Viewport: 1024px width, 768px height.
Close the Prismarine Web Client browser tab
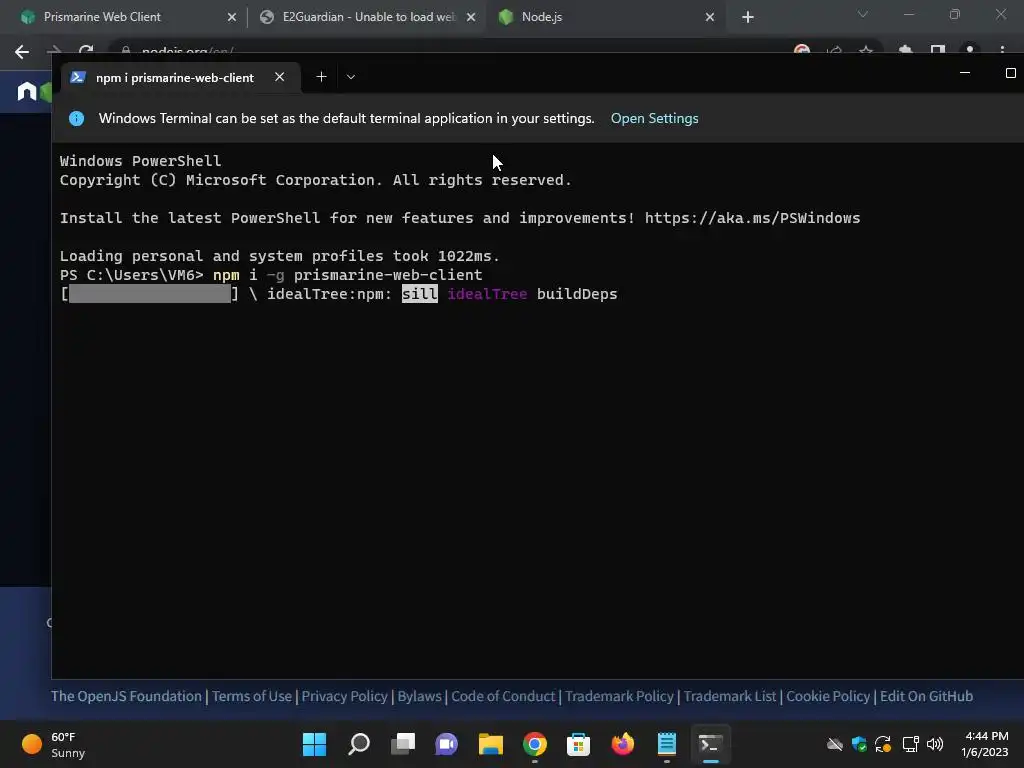[231, 17]
